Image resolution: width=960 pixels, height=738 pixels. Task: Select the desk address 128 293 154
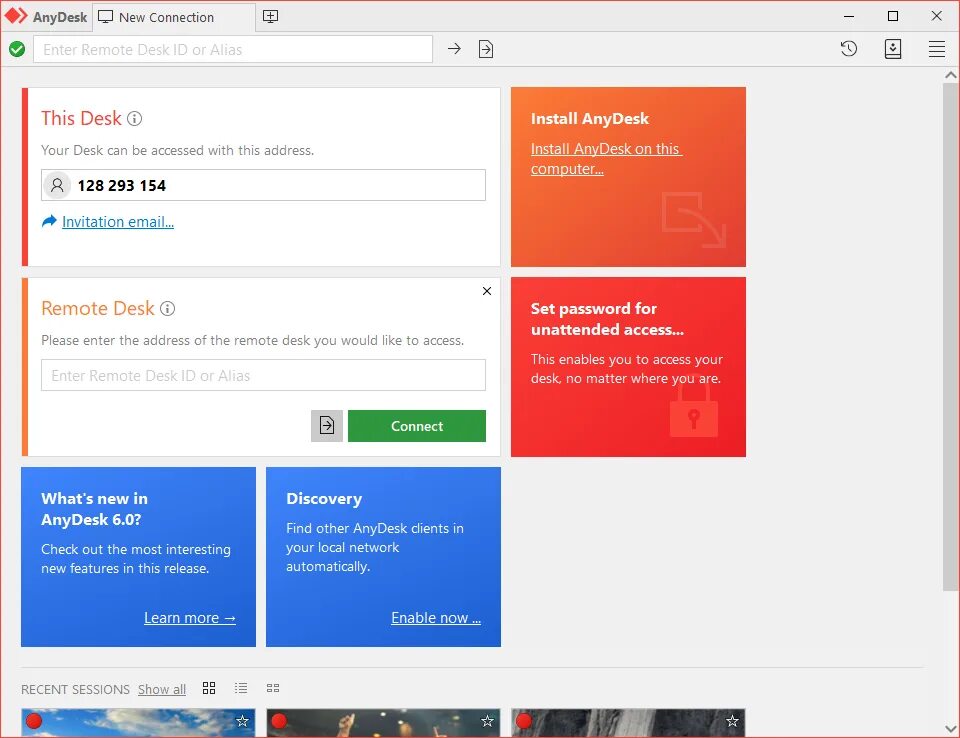click(121, 186)
